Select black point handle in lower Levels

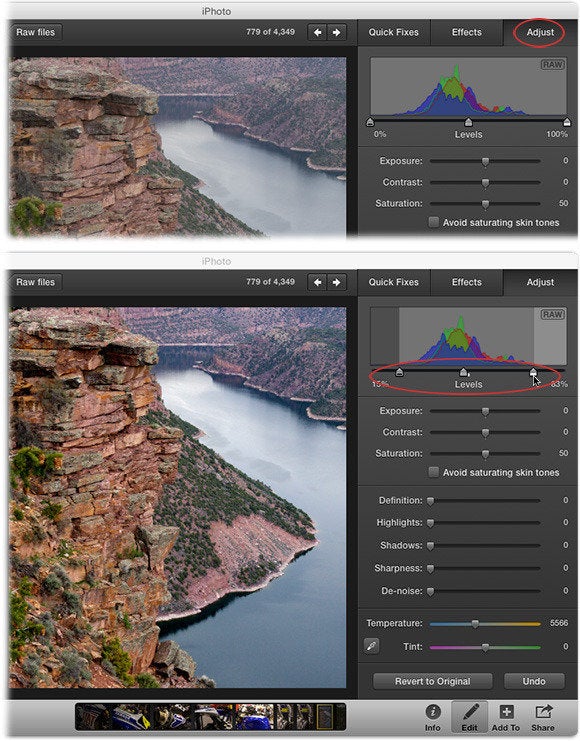point(399,372)
